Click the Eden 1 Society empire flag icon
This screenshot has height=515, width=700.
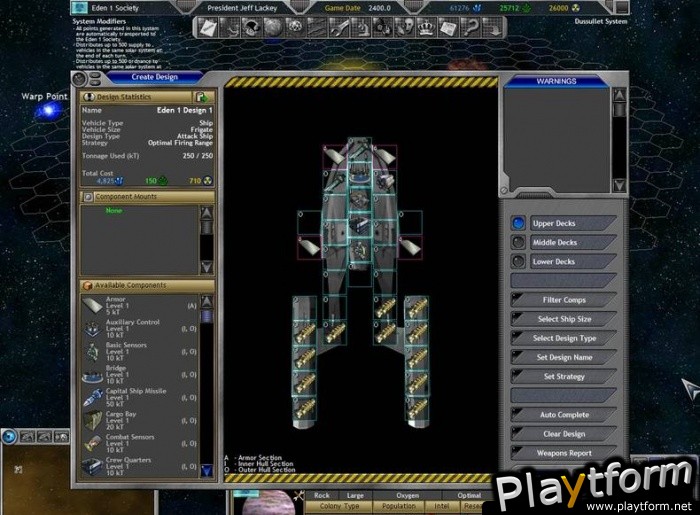click(x=80, y=8)
